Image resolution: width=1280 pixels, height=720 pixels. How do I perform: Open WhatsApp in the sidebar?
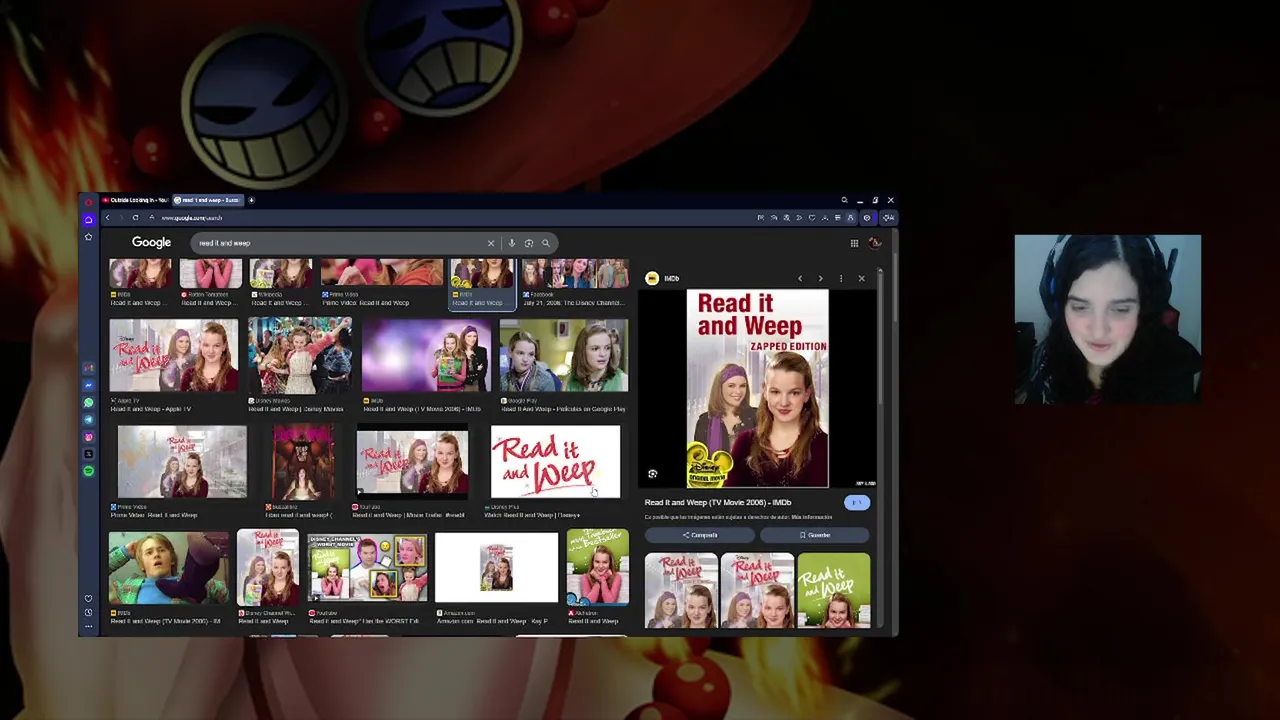(x=88, y=403)
